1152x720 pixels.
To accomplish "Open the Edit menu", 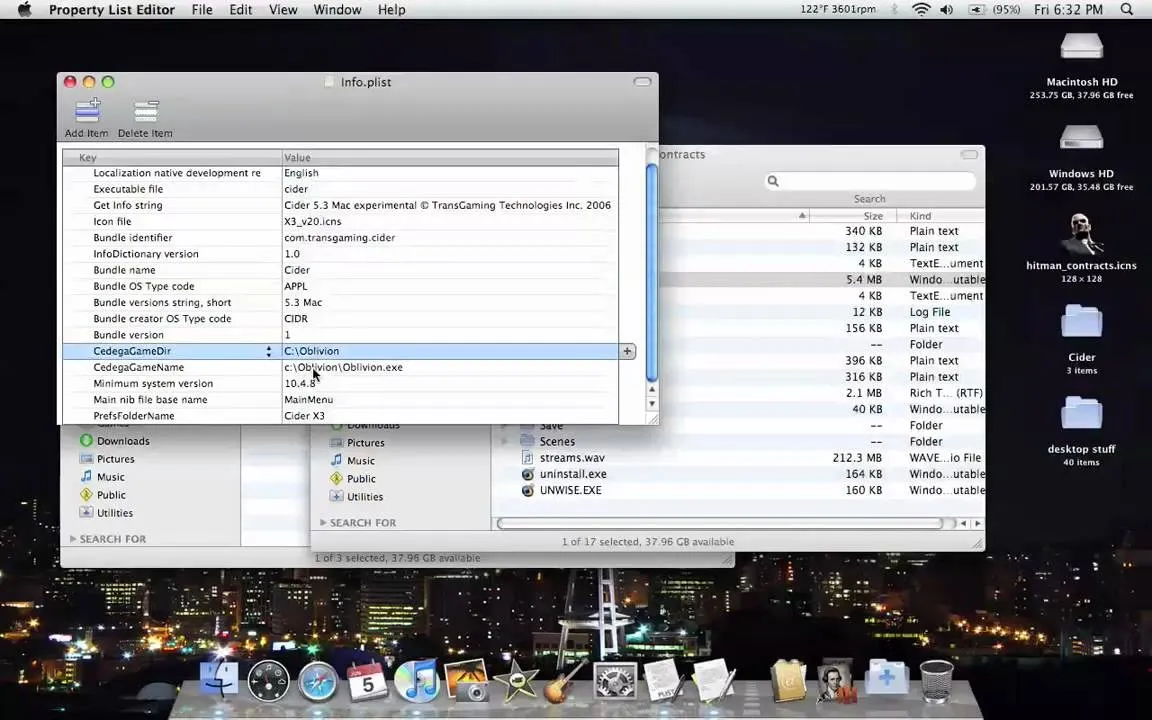I will tap(241, 10).
